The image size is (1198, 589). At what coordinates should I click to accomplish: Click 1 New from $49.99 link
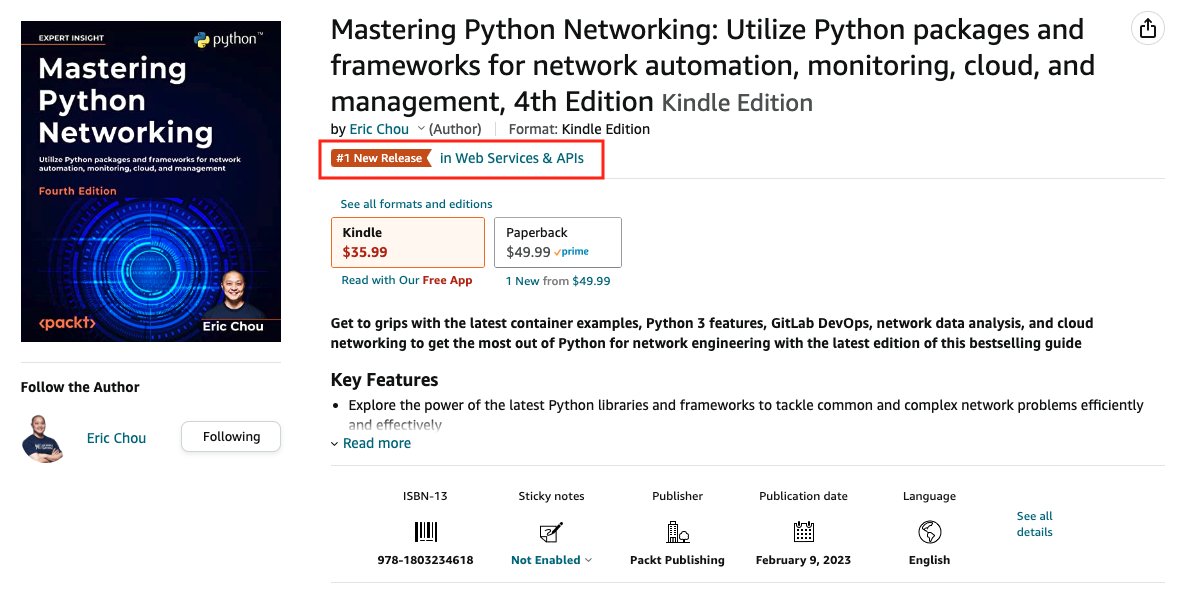[x=558, y=281]
